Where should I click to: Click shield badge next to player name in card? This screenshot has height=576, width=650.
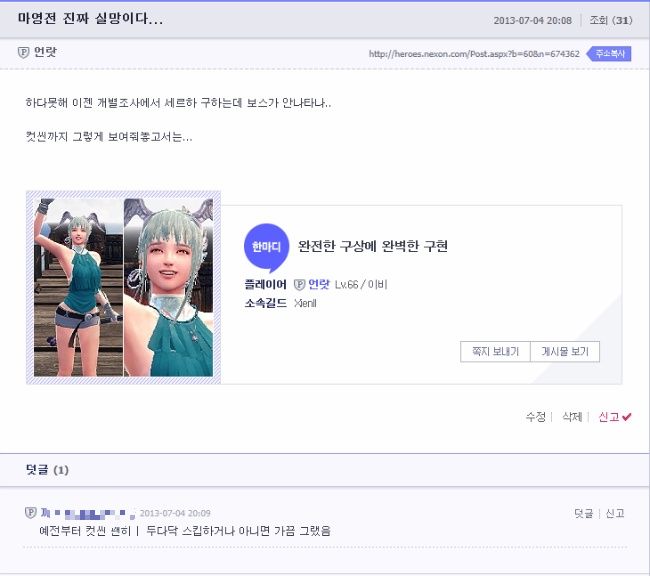(x=299, y=284)
